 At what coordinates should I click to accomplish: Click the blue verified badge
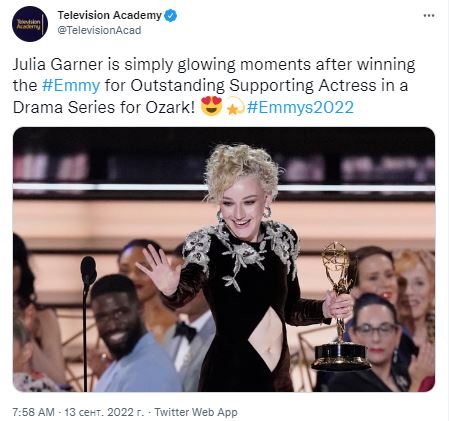coord(171,15)
